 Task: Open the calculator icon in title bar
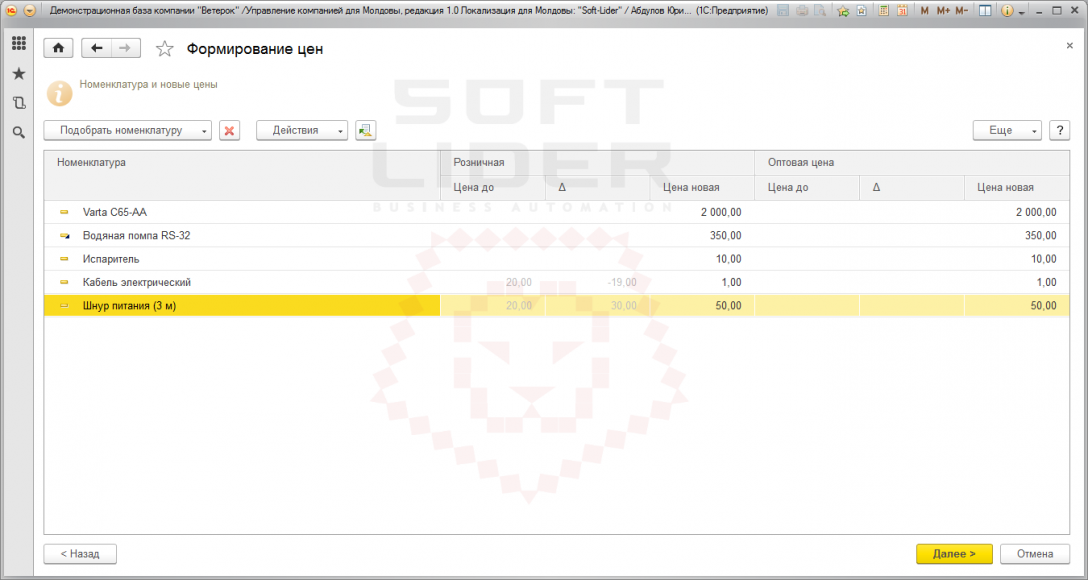(883, 11)
